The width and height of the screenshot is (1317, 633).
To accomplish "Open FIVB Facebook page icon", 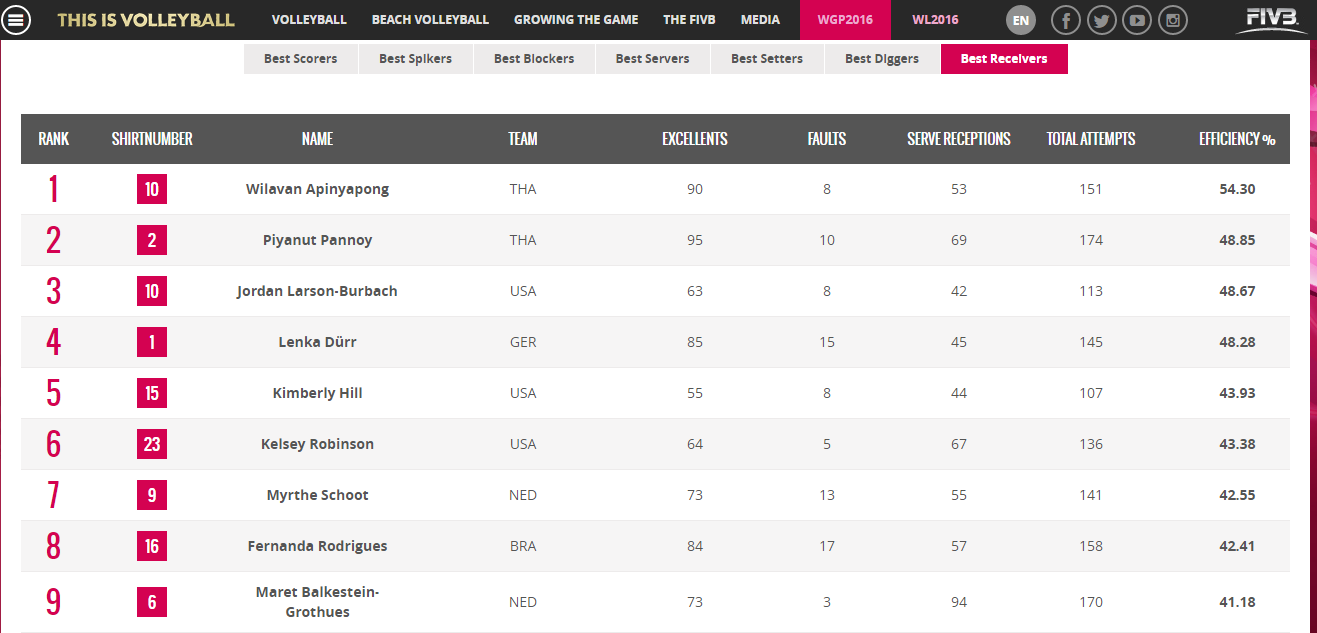I will (1067, 20).
